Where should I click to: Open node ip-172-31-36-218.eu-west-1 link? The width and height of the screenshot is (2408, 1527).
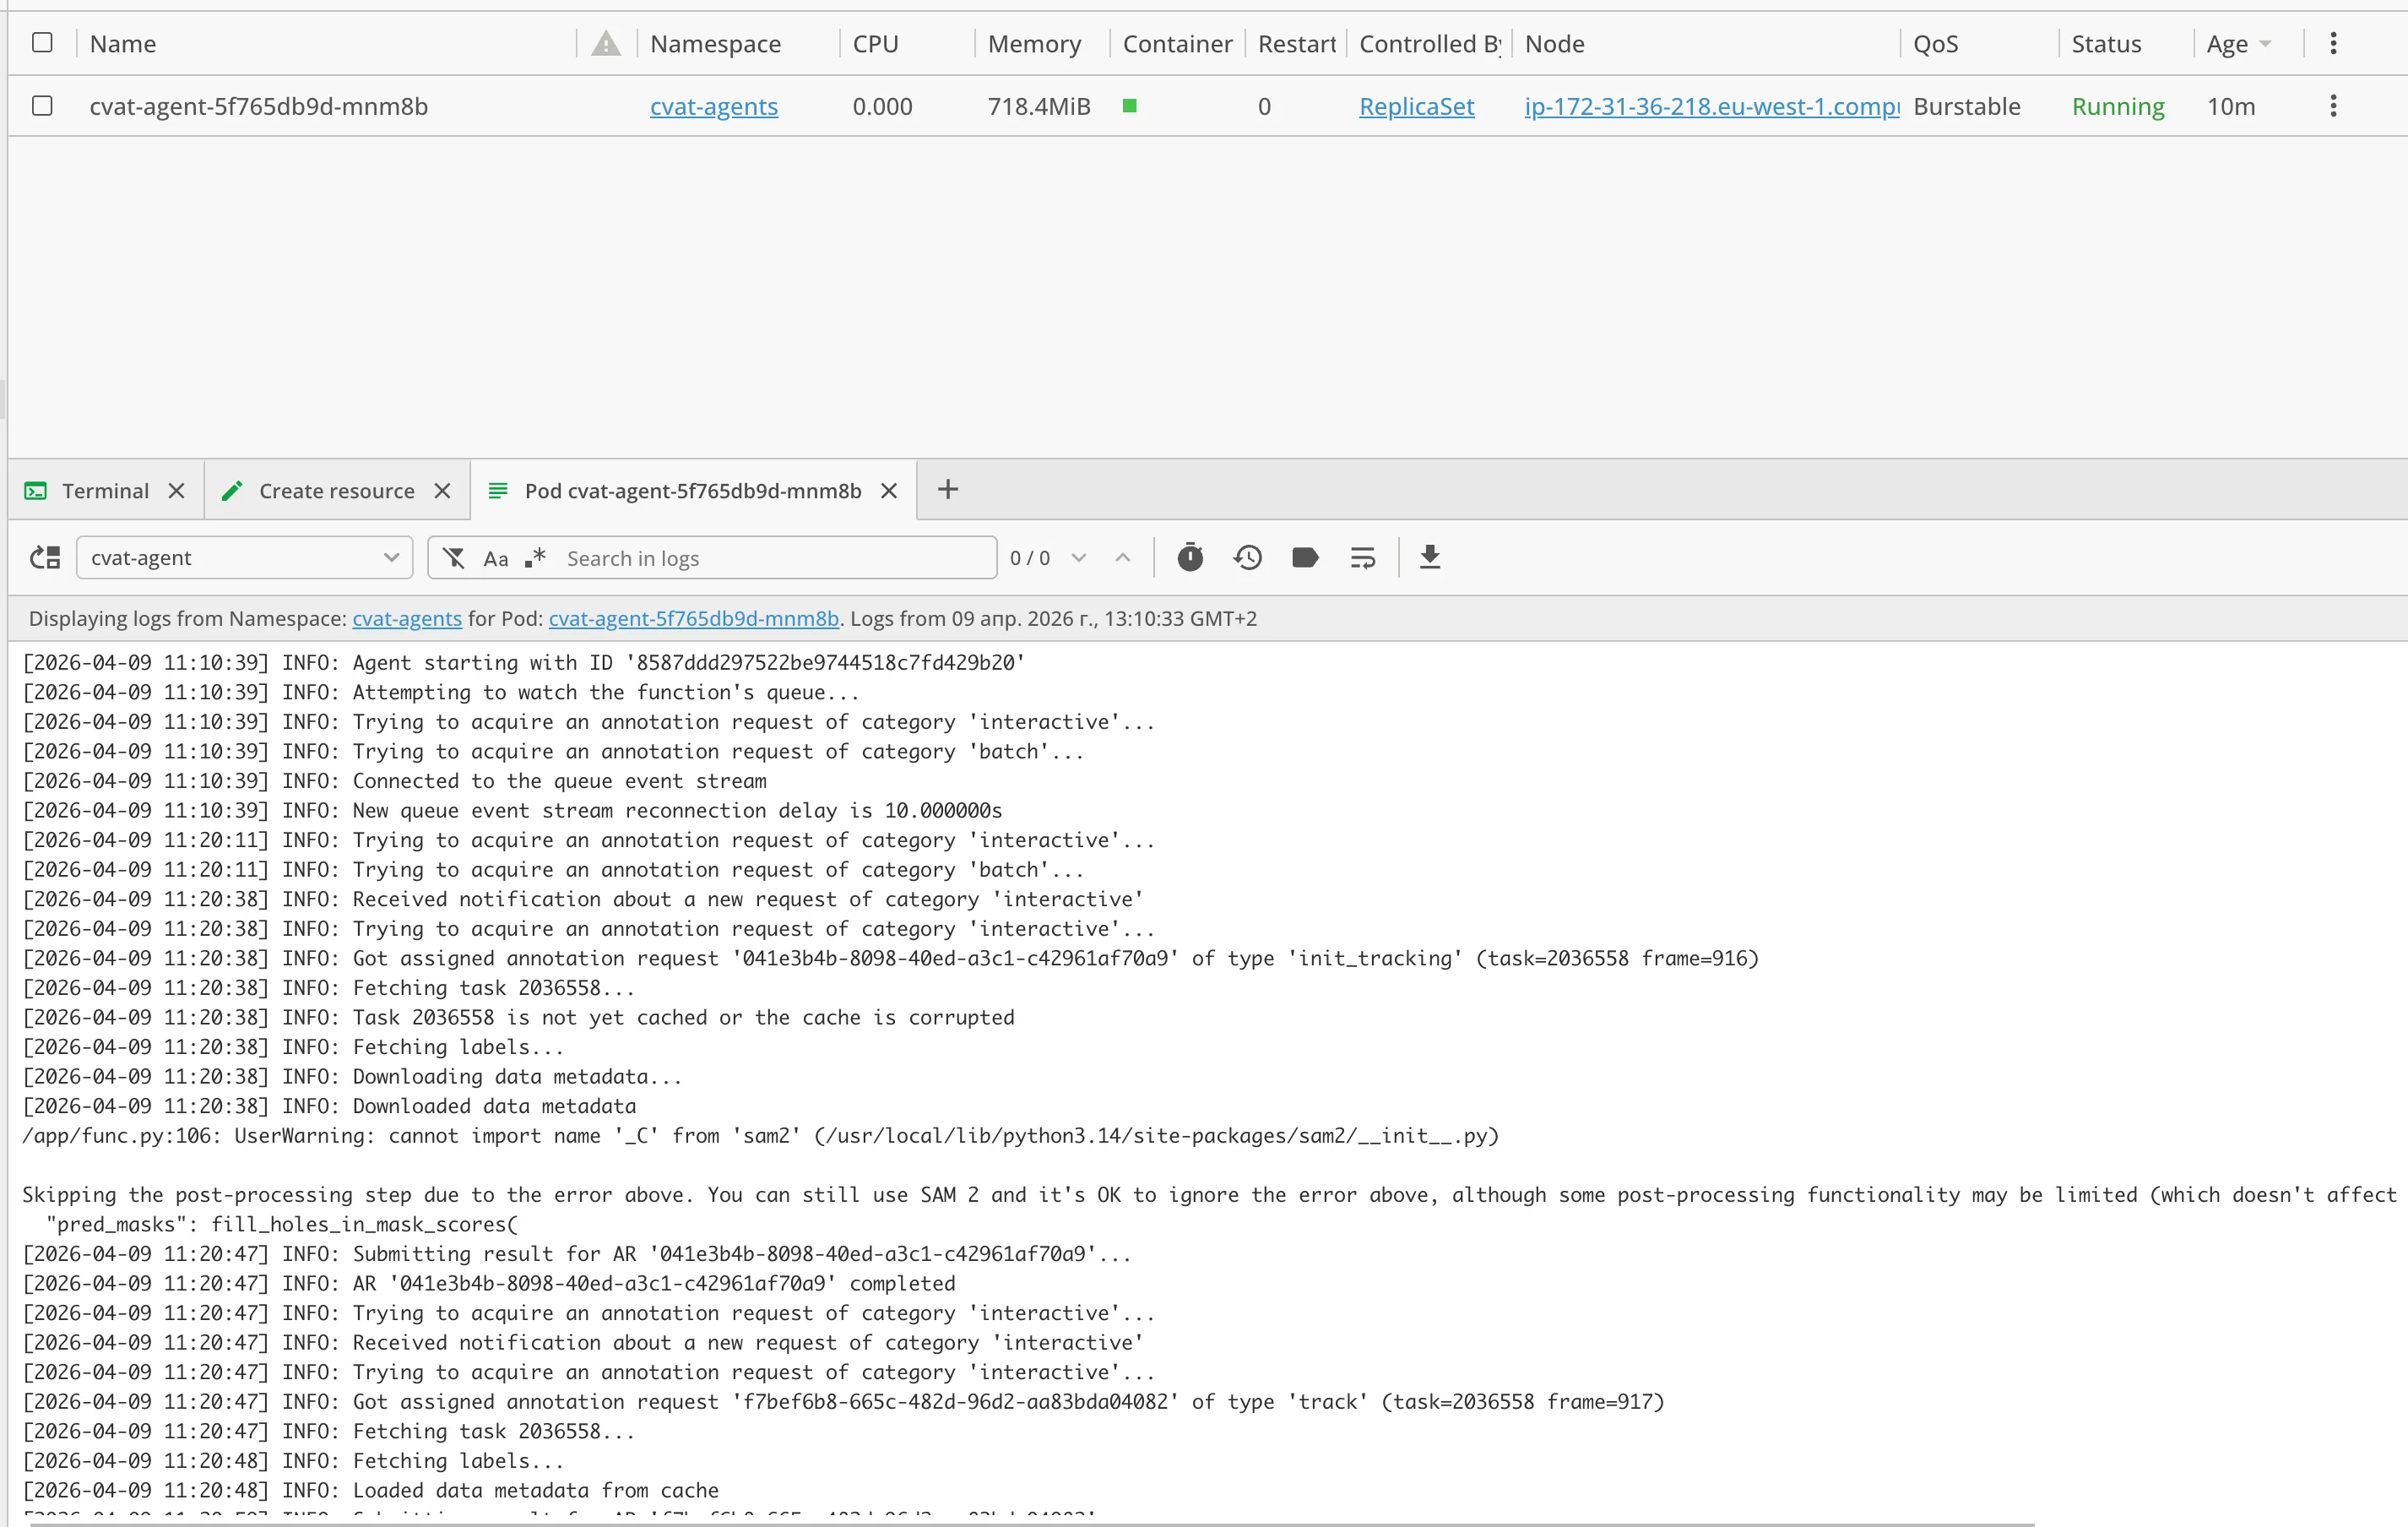coord(1711,107)
